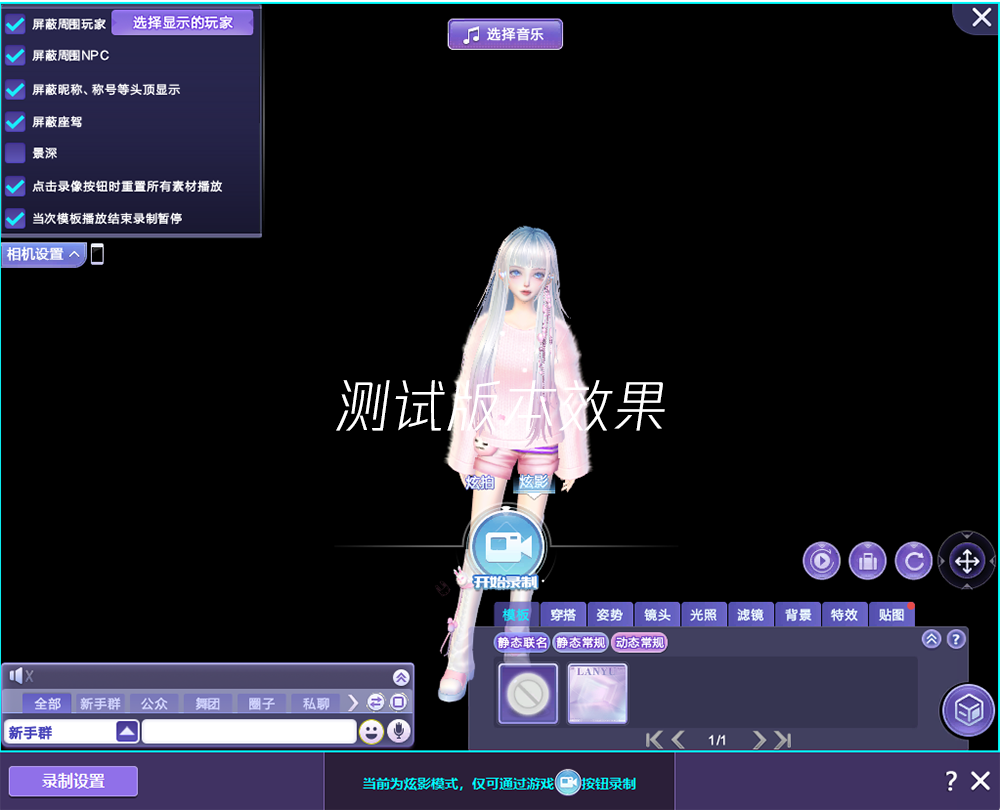Screen dimensions: 1000x810
Task: Click the circular reset/rotate icon
Action: 914,561
